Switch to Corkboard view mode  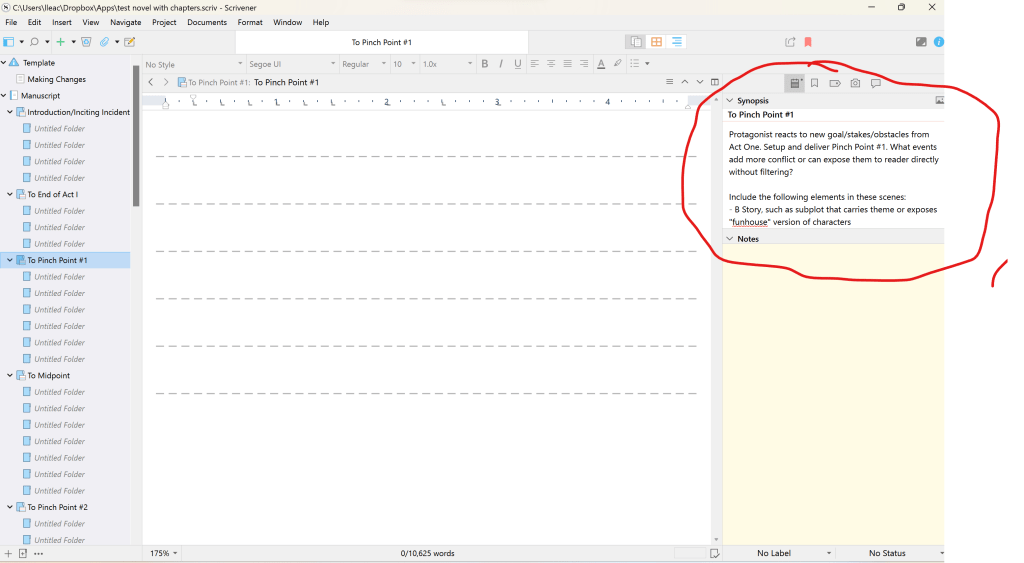click(x=656, y=42)
